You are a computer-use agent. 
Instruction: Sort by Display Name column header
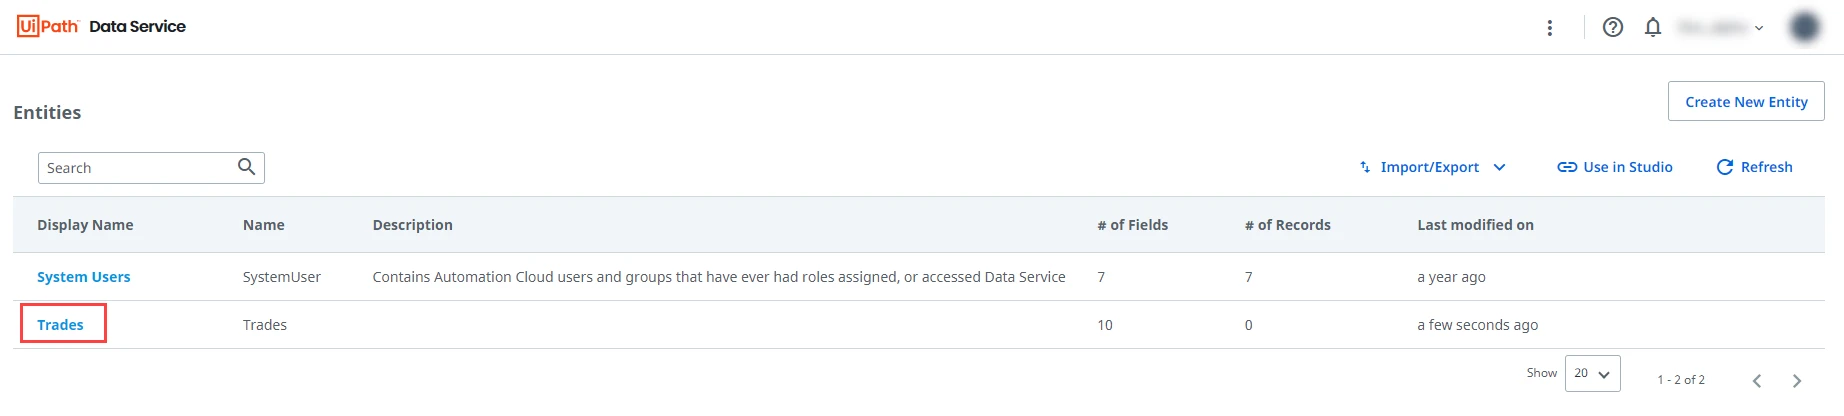click(x=85, y=225)
